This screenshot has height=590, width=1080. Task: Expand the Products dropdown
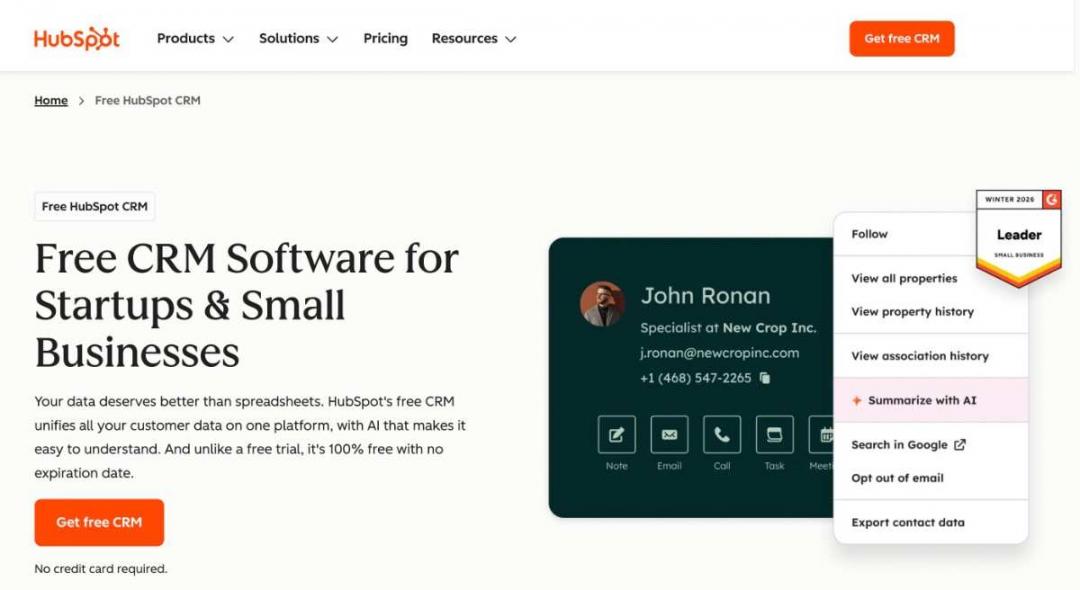(x=195, y=39)
